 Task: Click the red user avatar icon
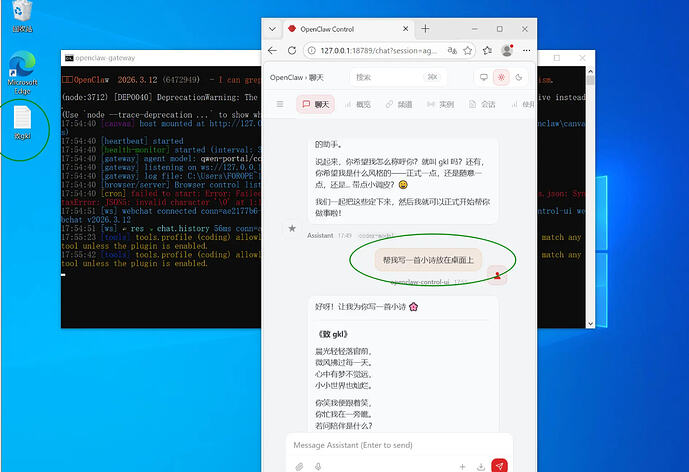coord(497,276)
